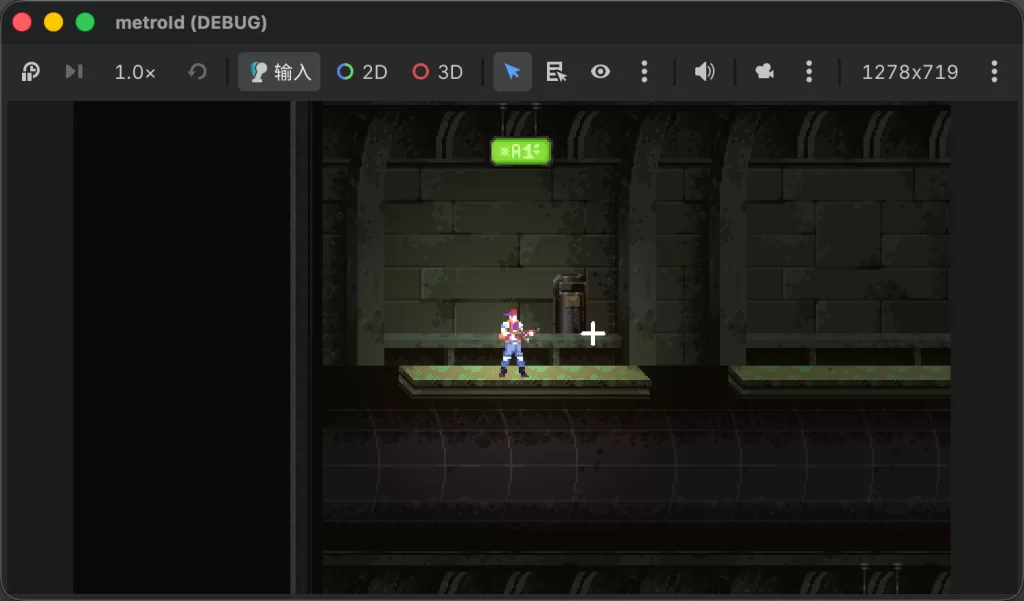Maximize the metroid debug window
This screenshot has height=601, width=1024.
pos(85,22)
